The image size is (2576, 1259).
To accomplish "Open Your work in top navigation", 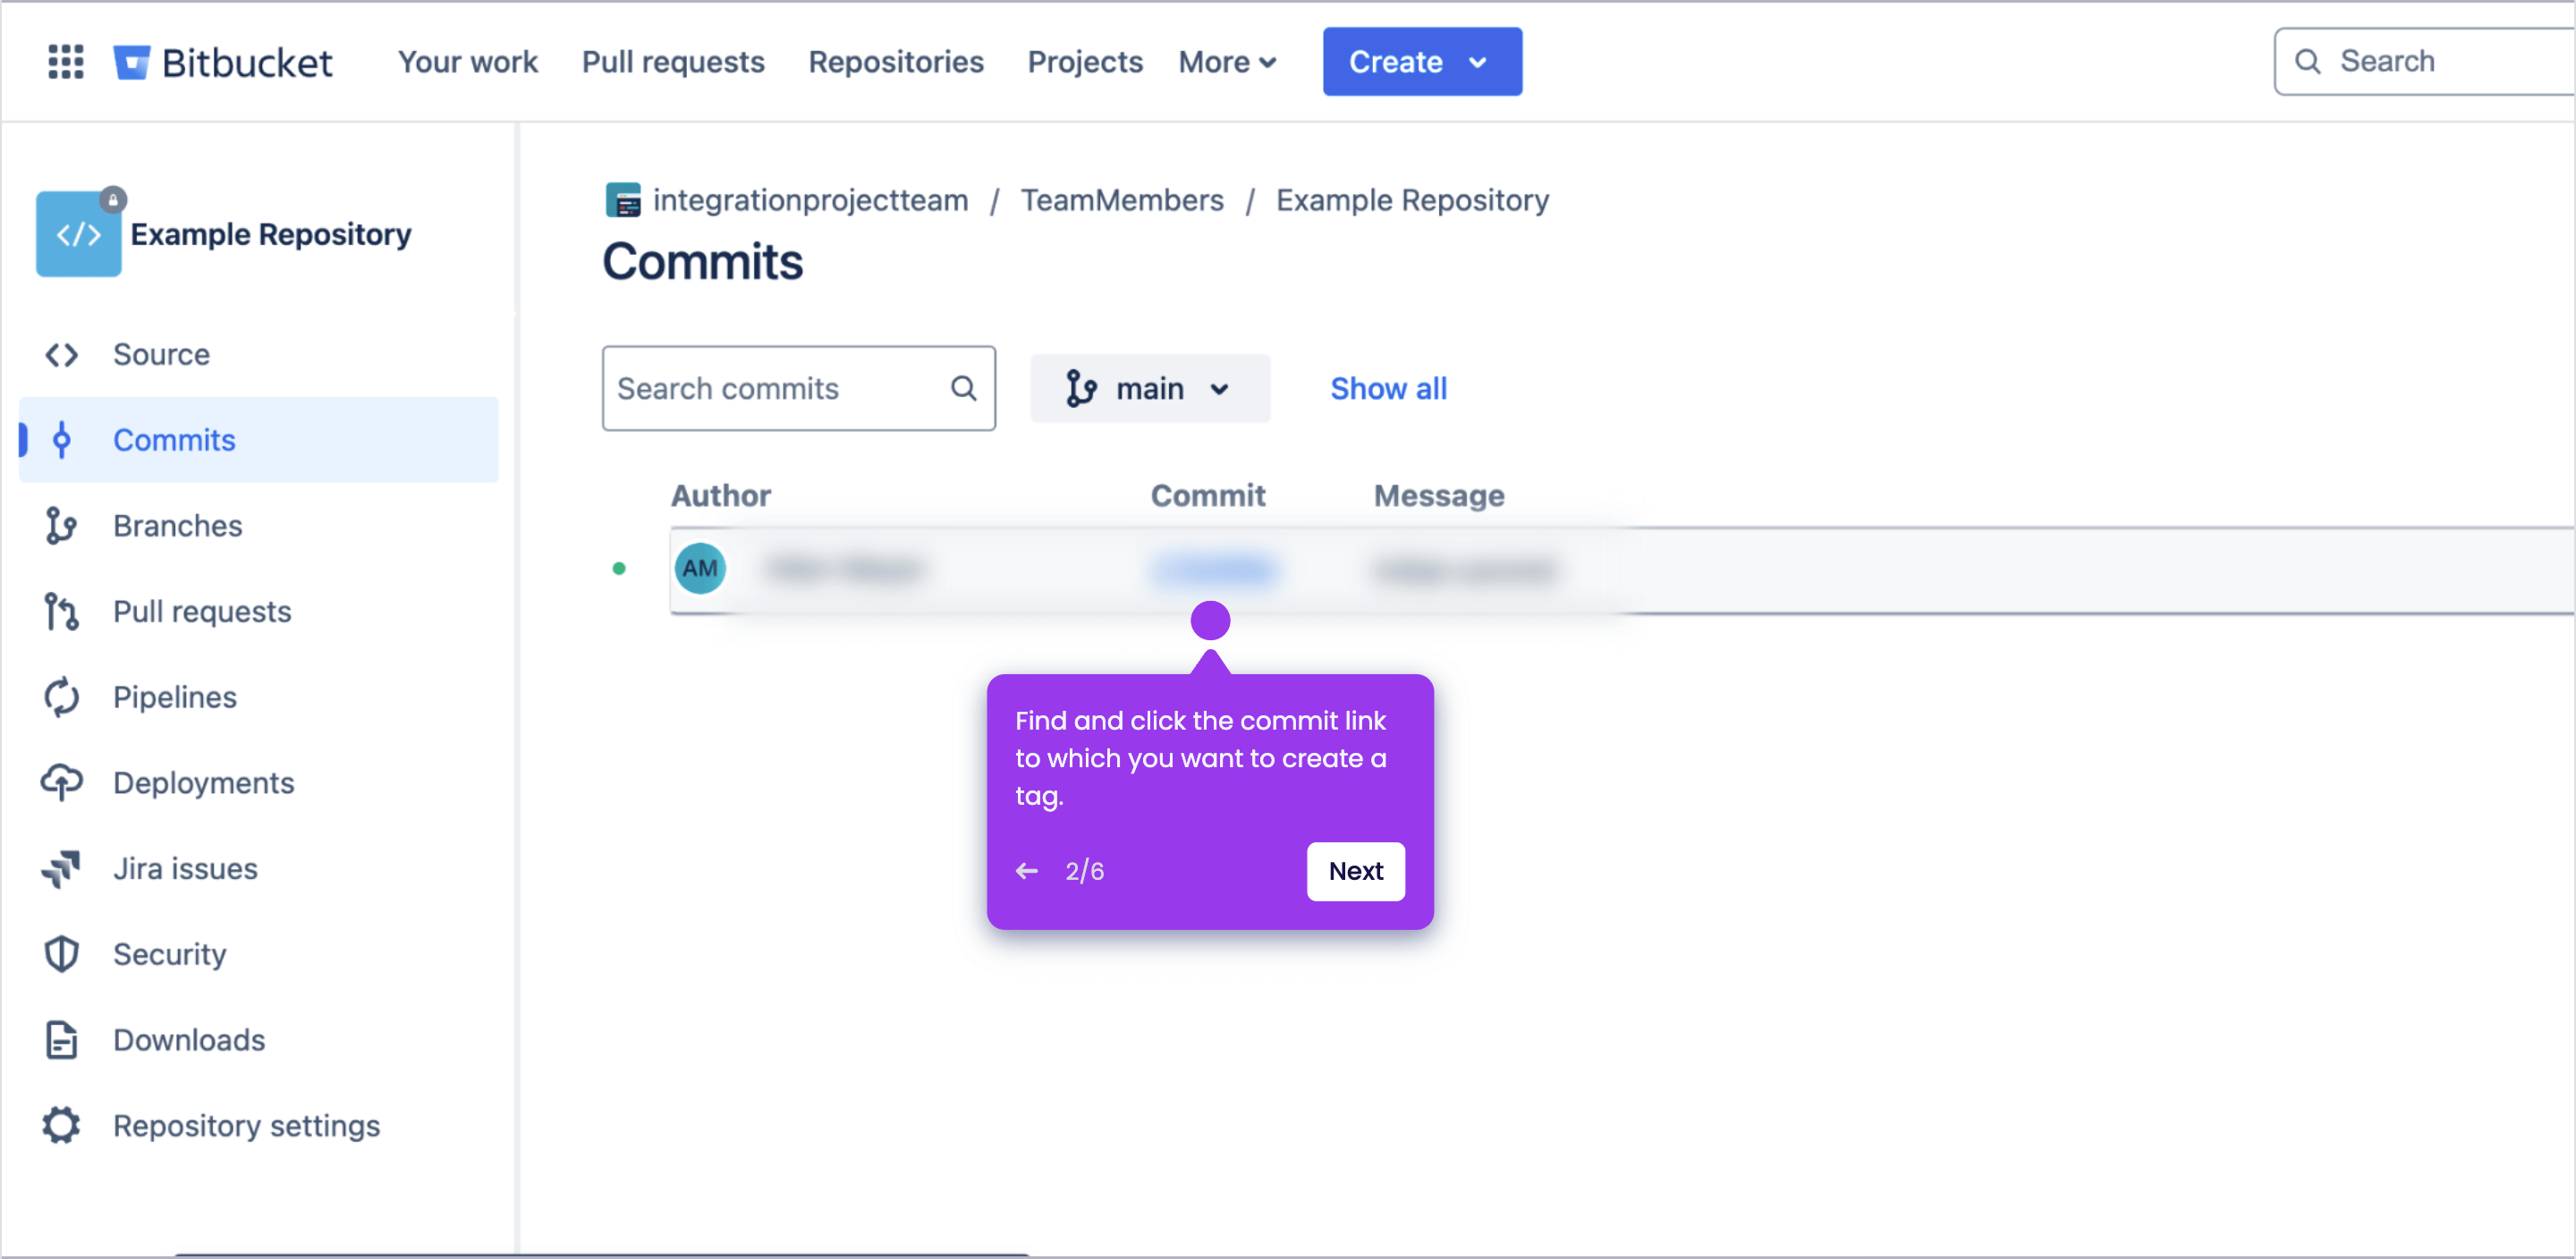I will click(468, 62).
